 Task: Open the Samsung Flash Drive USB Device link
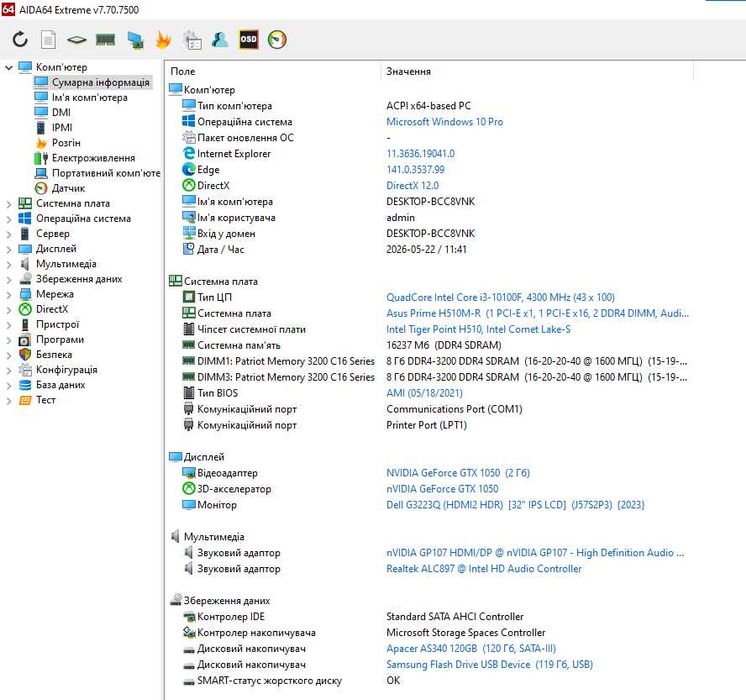coord(490,665)
